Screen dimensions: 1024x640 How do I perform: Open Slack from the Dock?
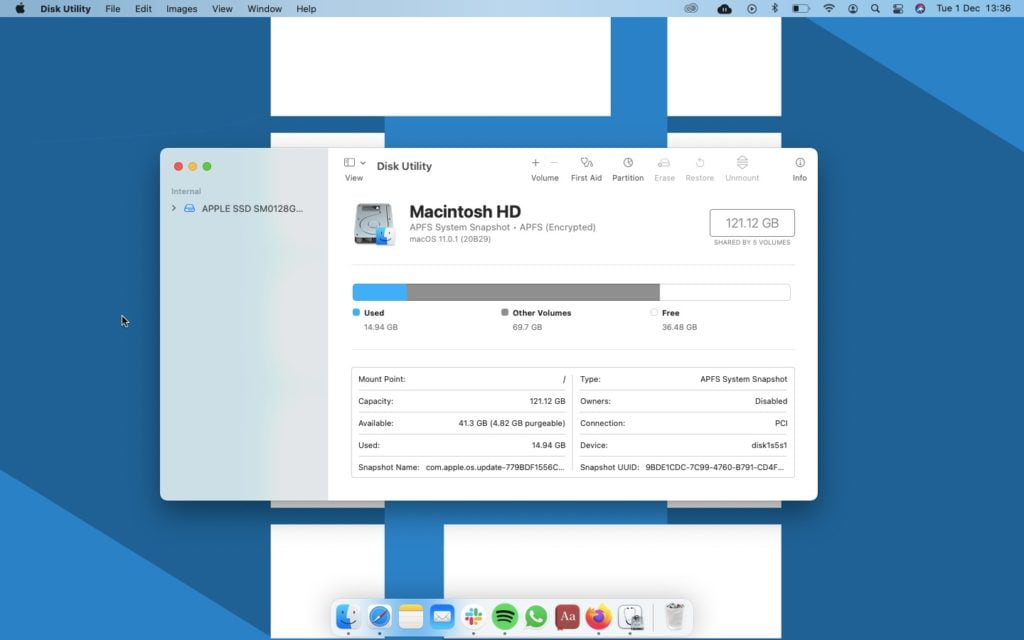pyautogui.click(x=473, y=616)
